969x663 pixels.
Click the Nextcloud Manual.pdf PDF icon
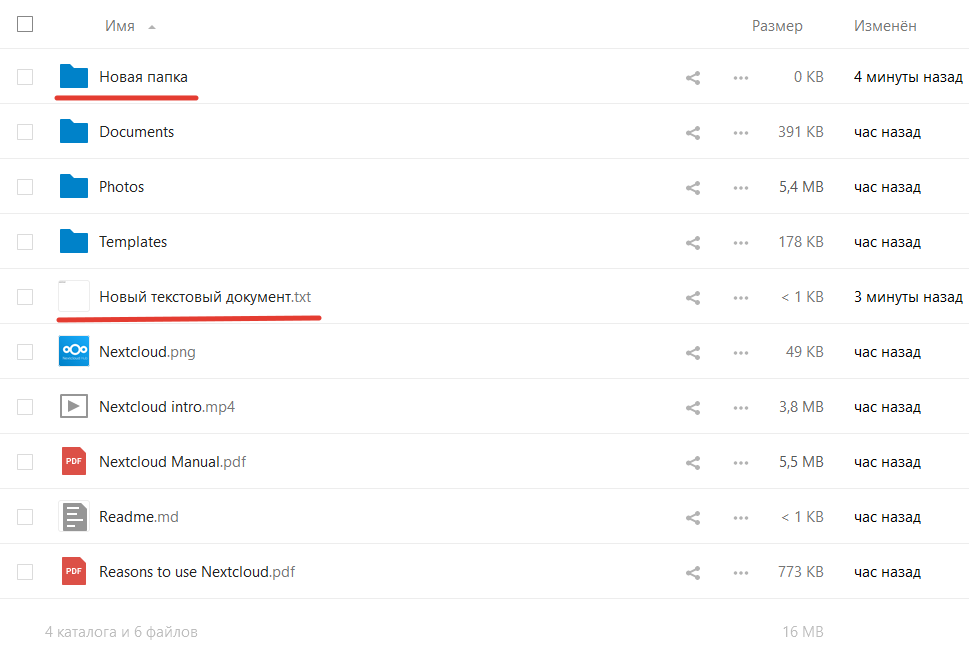(x=74, y=461)
